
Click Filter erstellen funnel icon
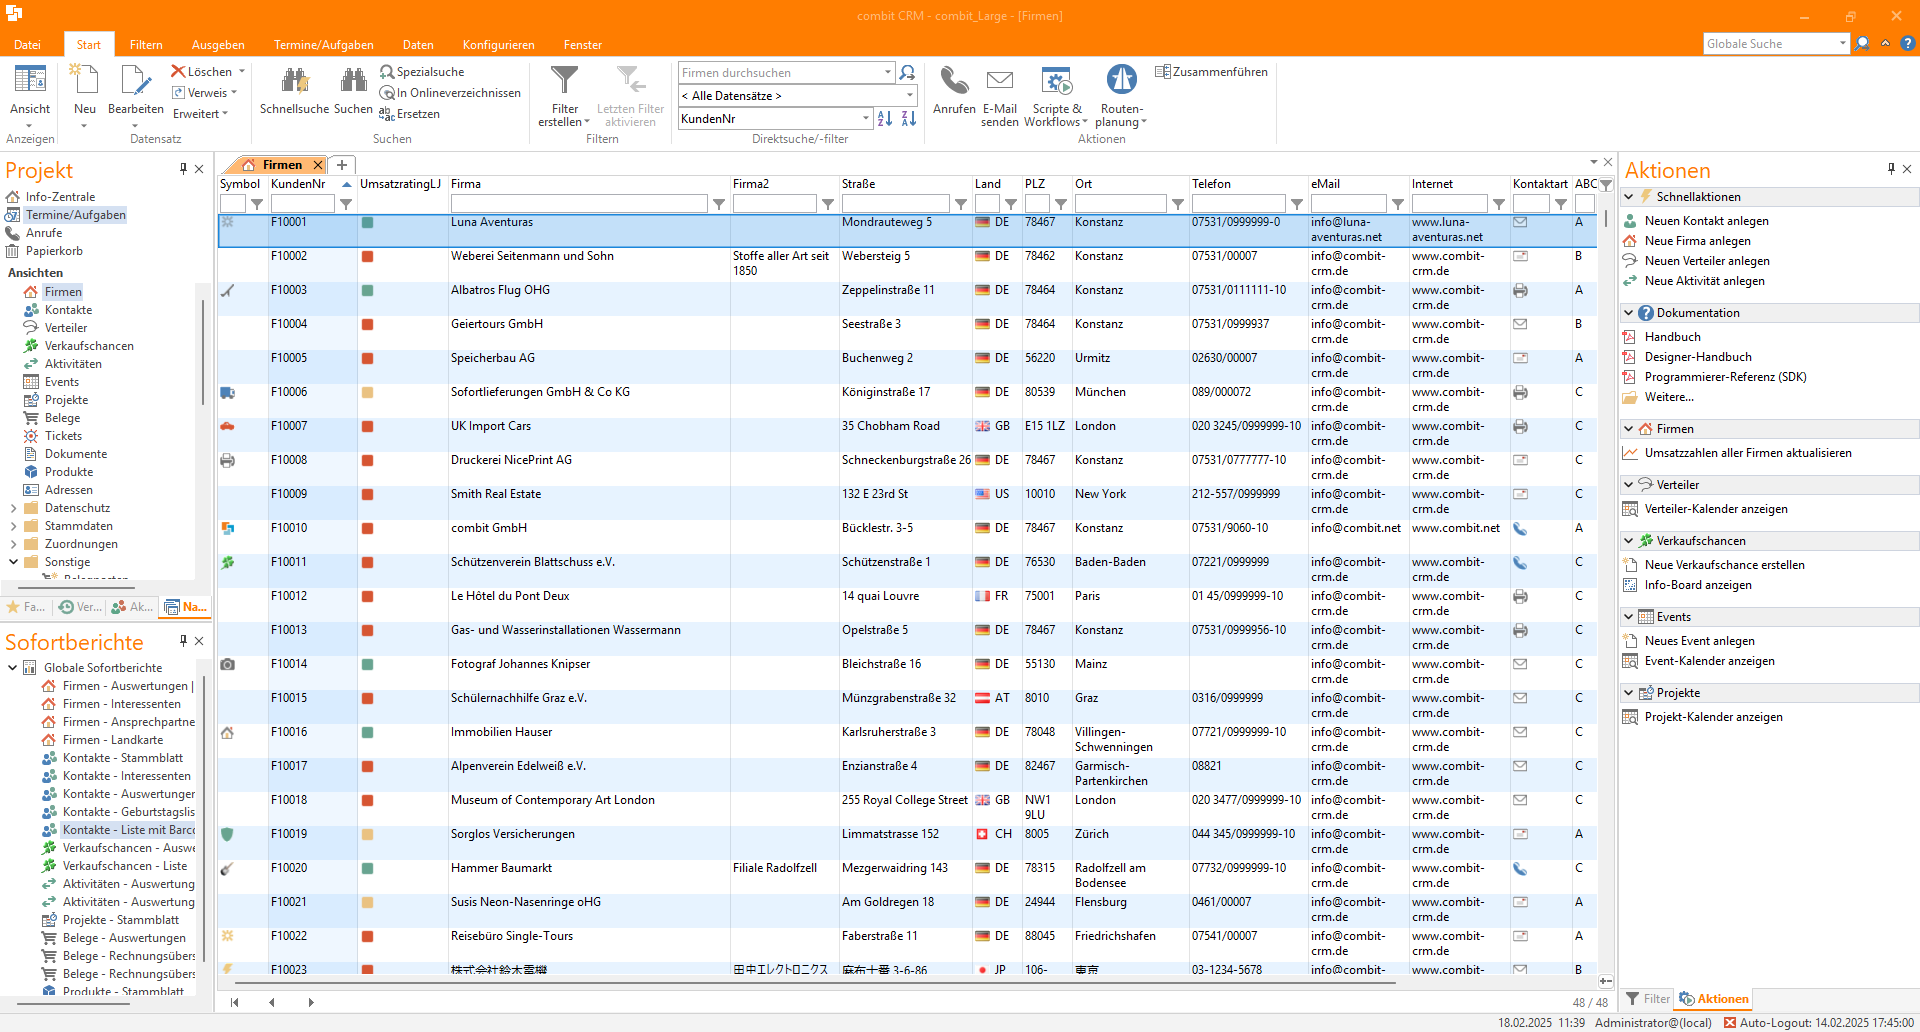564,80
